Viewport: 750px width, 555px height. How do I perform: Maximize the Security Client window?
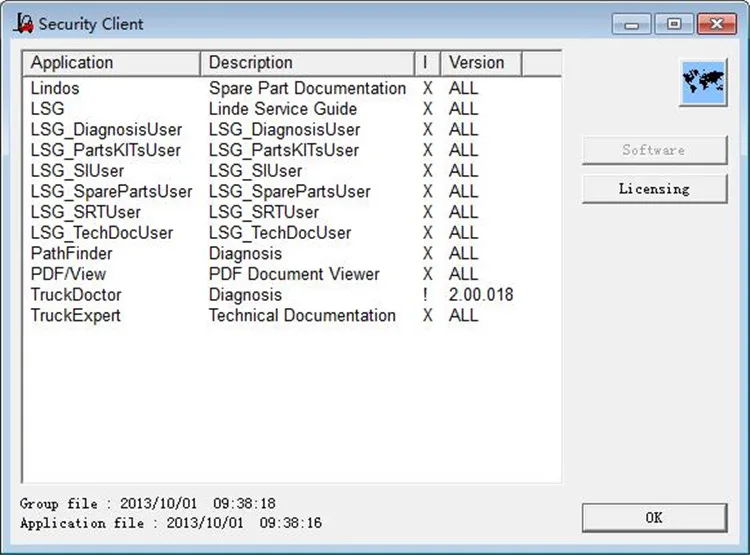674,23
